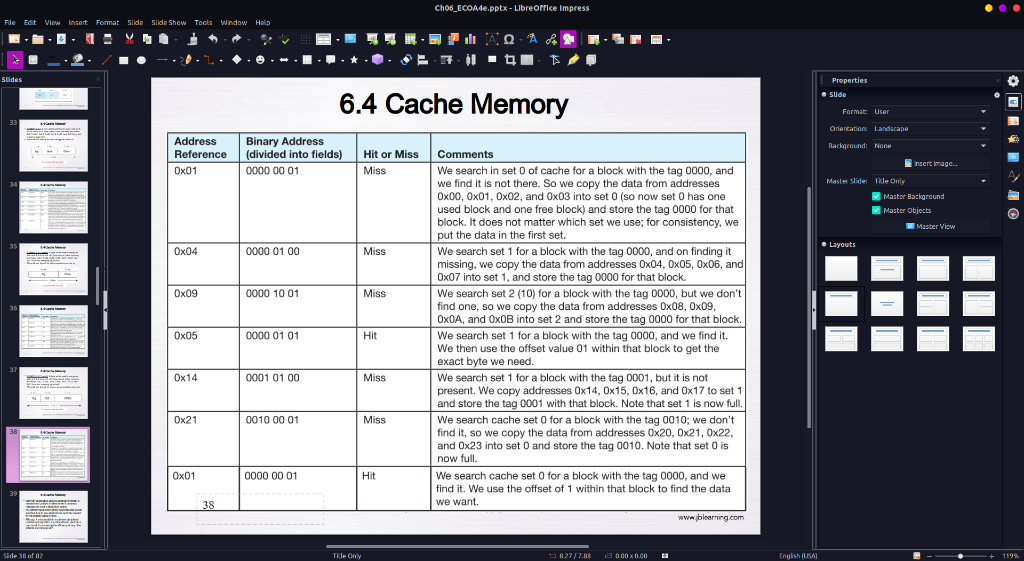Open Navigator compass icon in sidebar

[x=1013, y=214]
